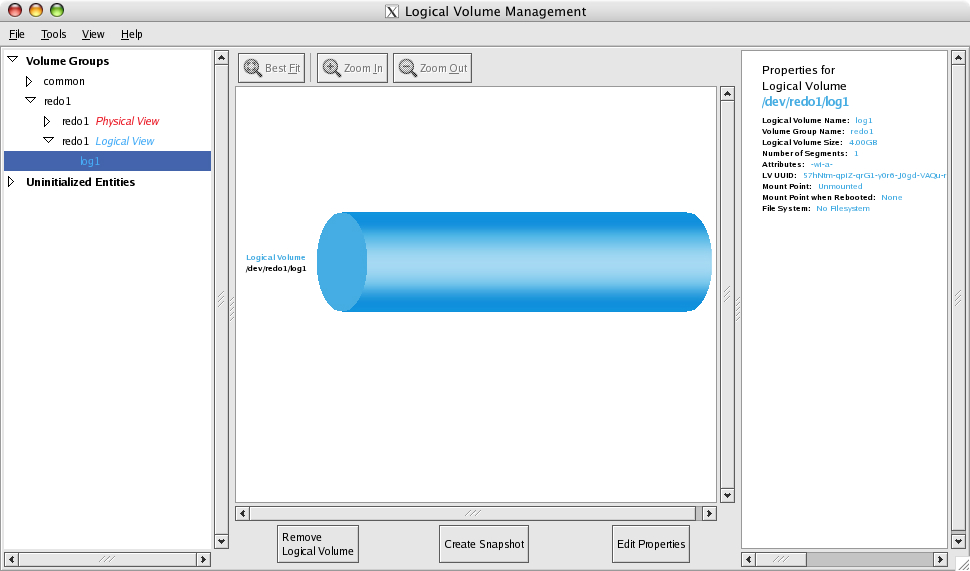Click the Best Fit magnifier icon
970x571 pixels.
pos(253,68)
